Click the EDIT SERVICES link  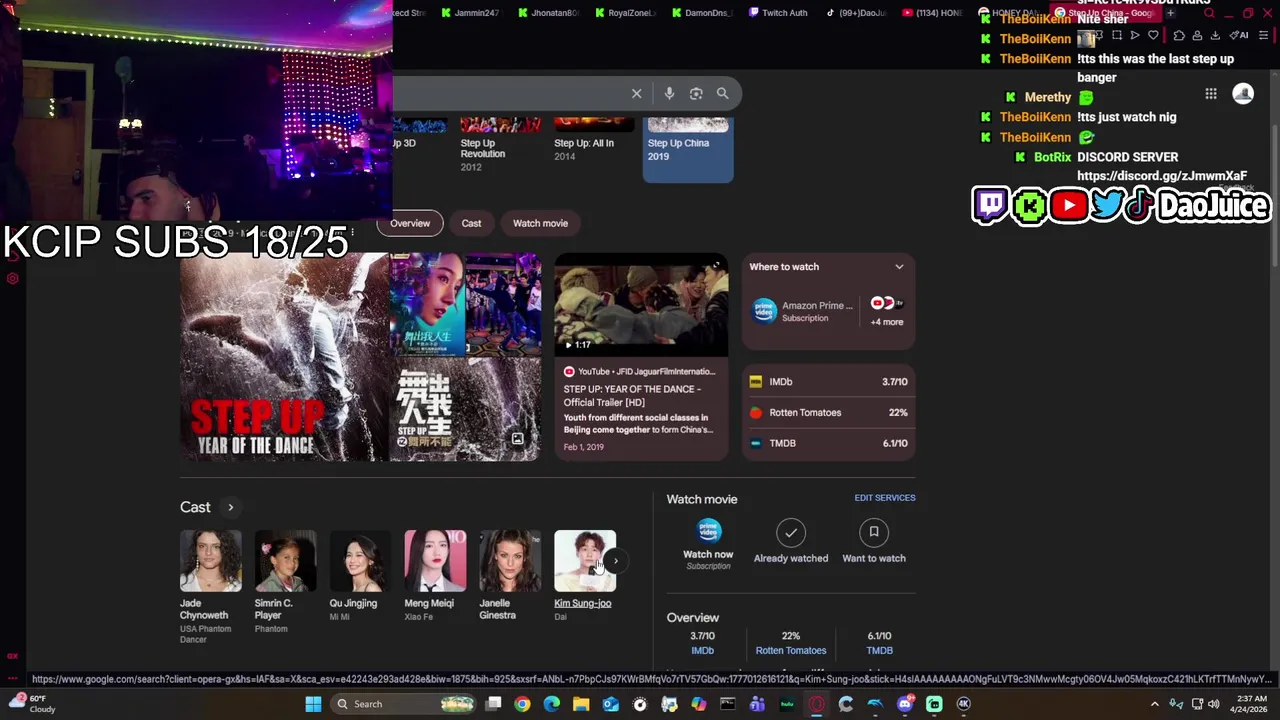885,498
